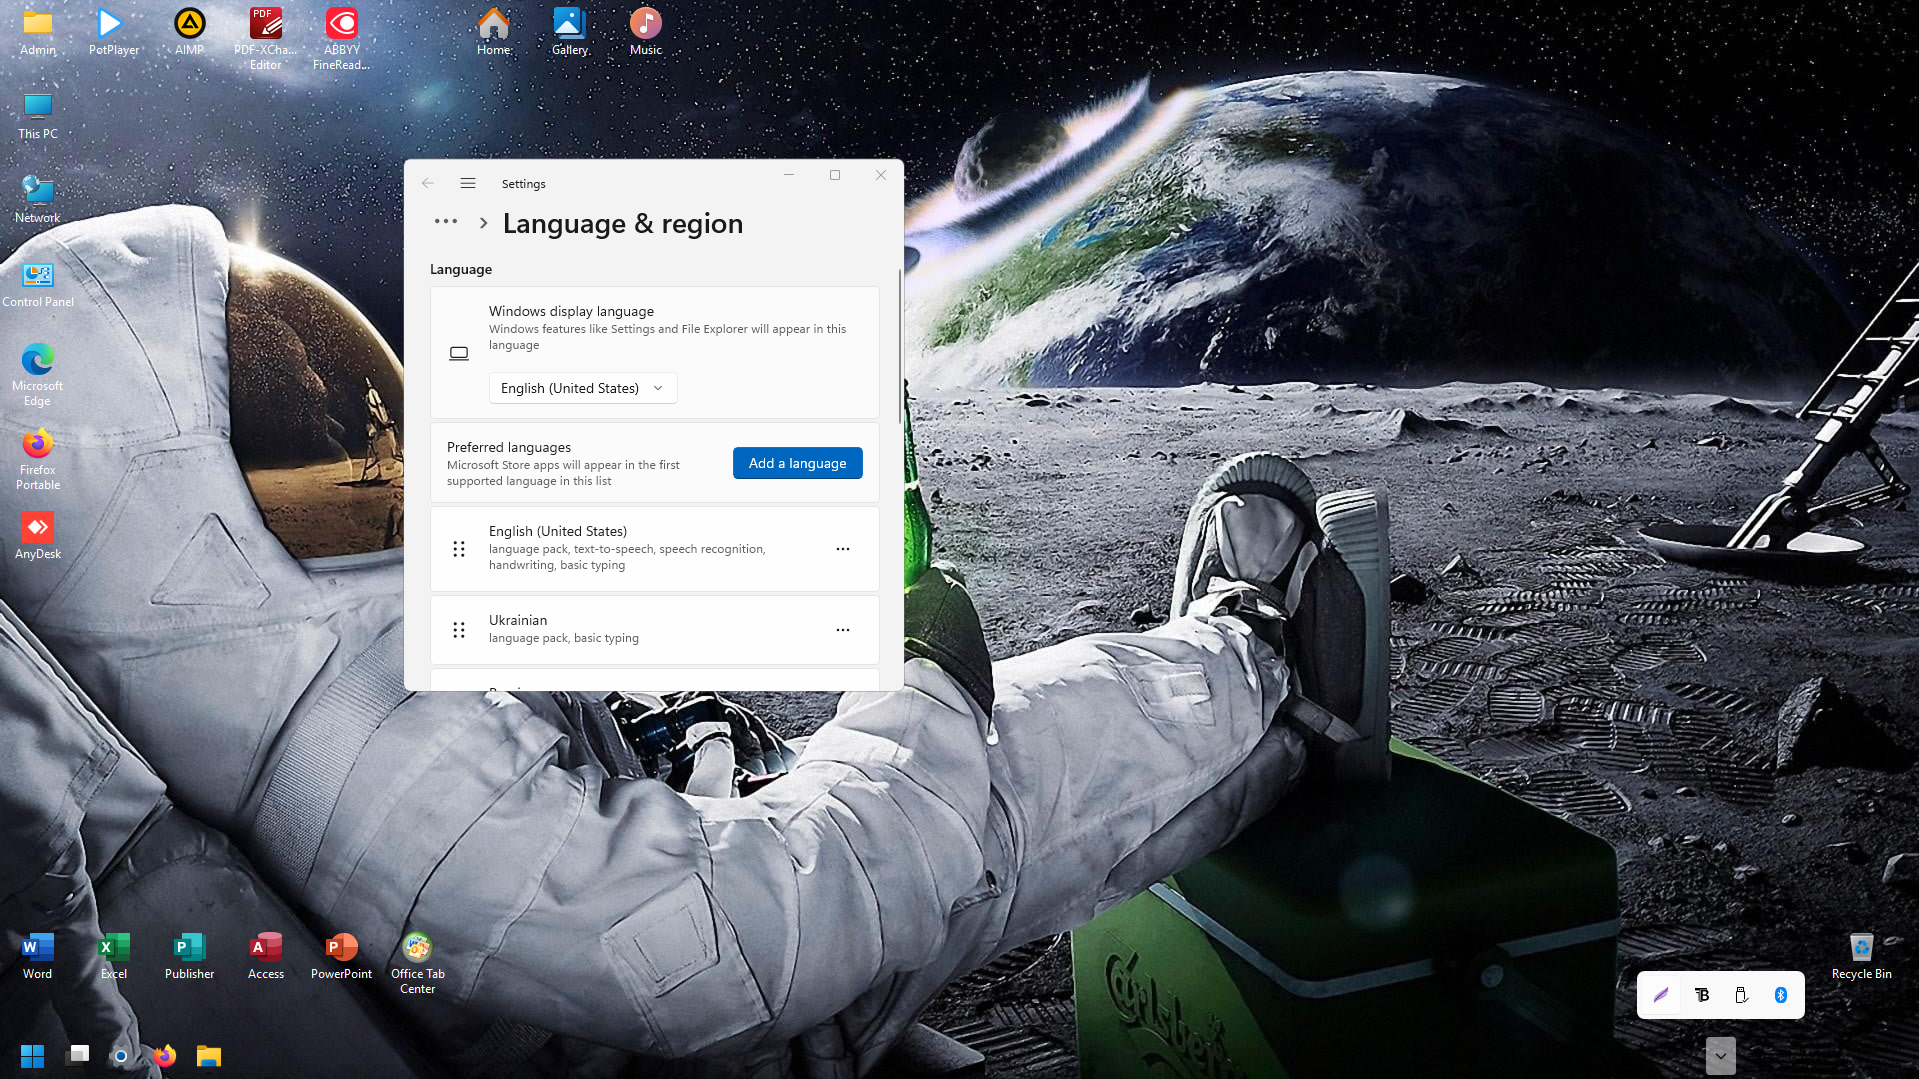1919x1079 pixels.
Task: Click the Task View button on taskbar
Action: pos(77,1056)
